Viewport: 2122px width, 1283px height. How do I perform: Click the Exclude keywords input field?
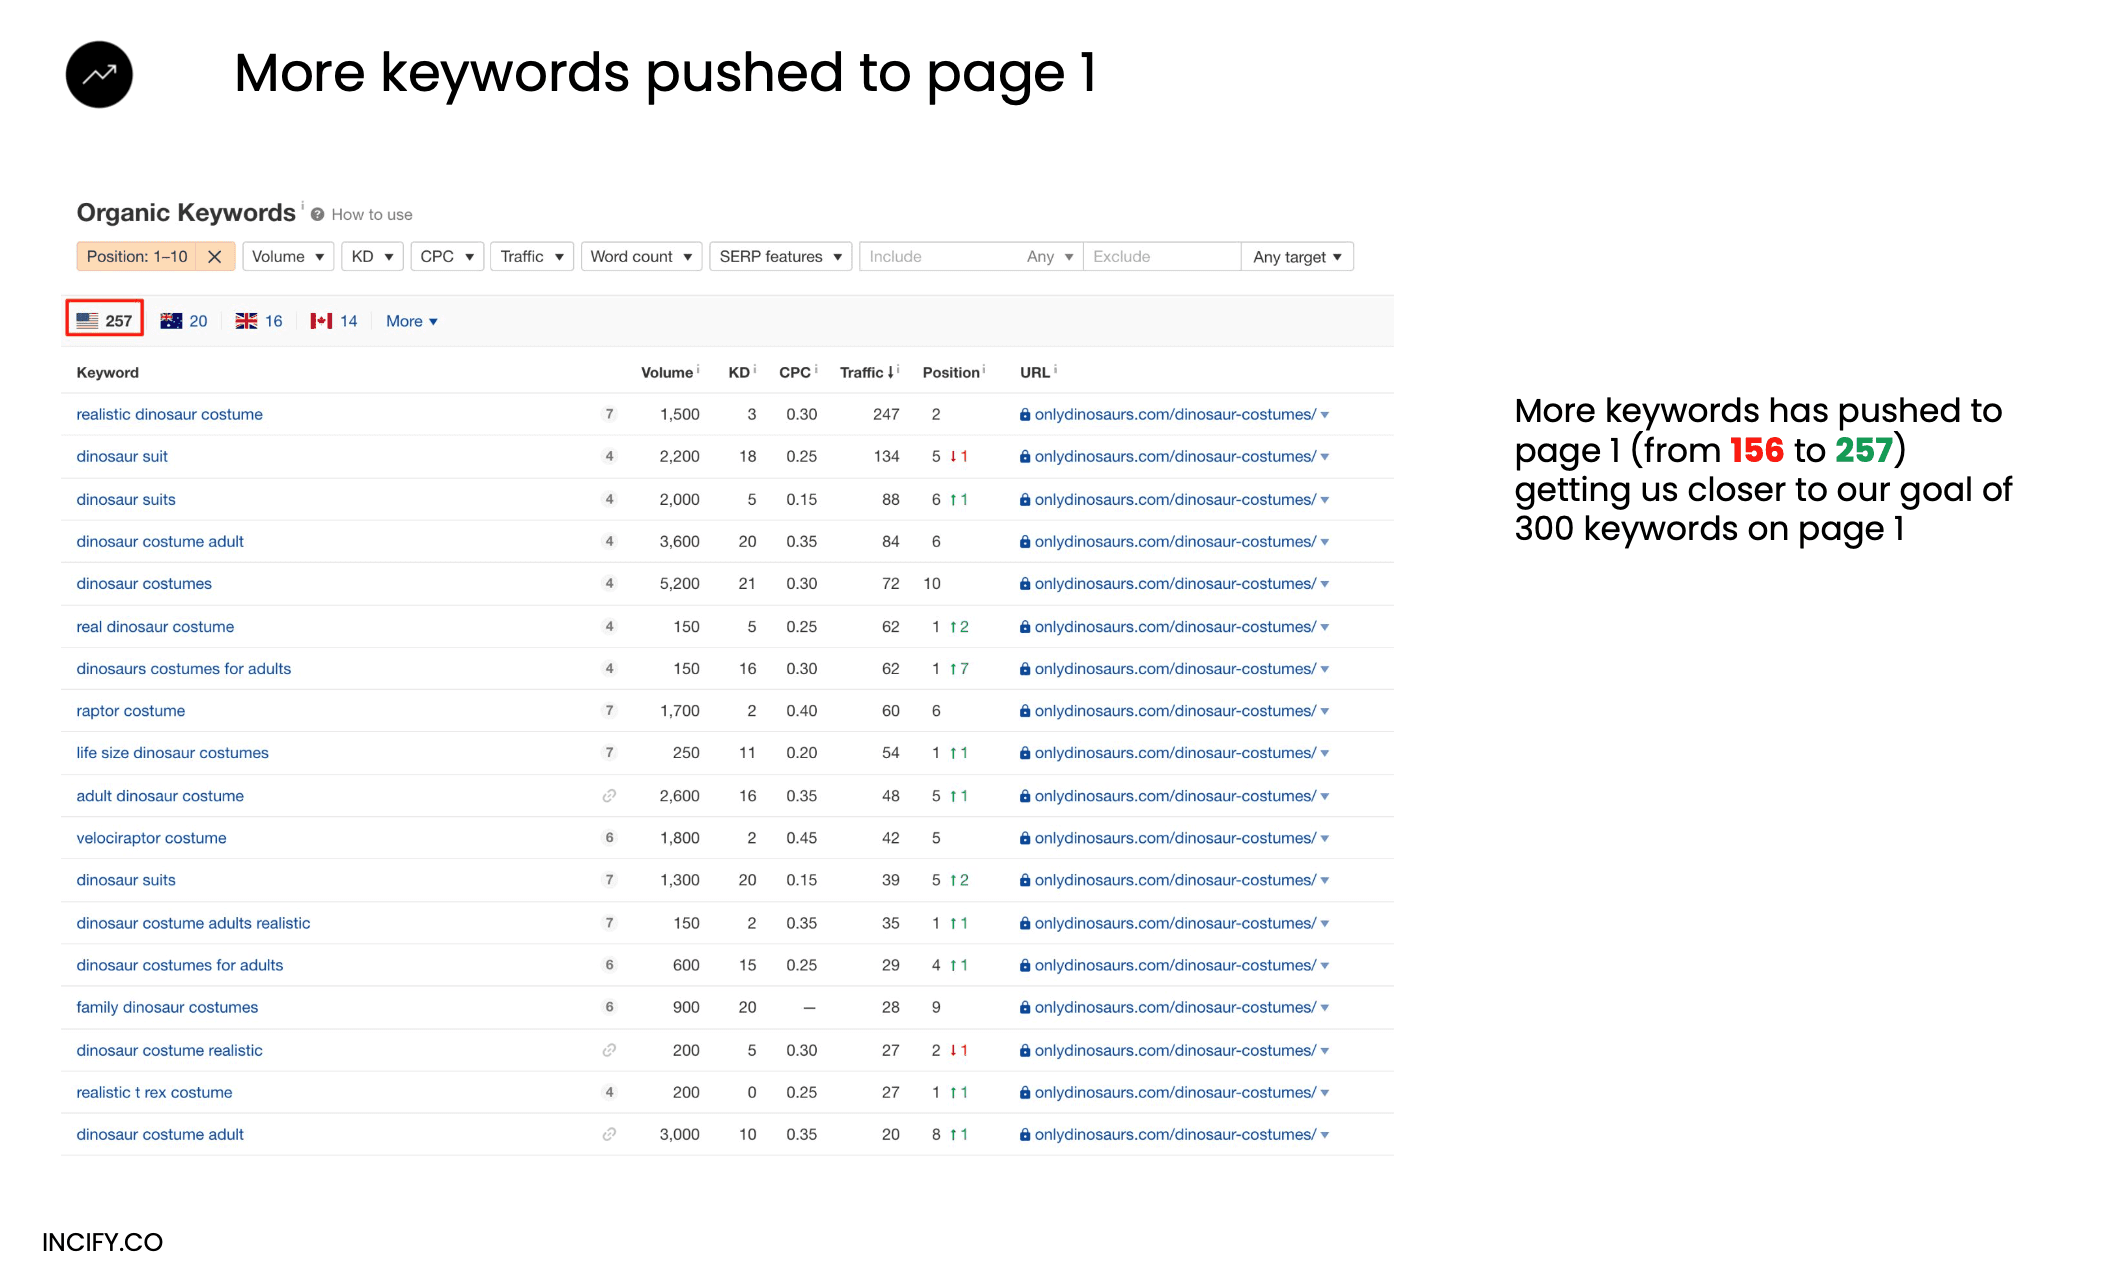[x=1160, y=257]
